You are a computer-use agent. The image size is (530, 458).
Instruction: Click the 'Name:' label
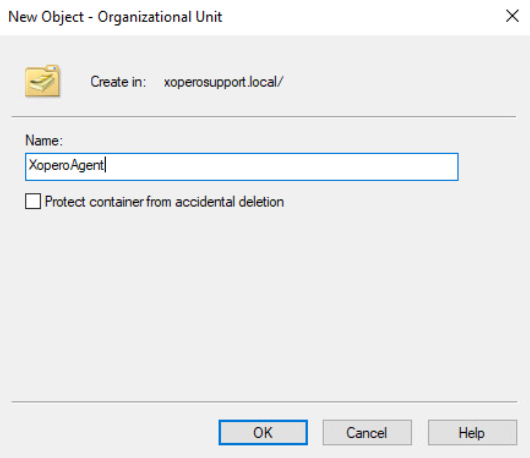(44, 140)
